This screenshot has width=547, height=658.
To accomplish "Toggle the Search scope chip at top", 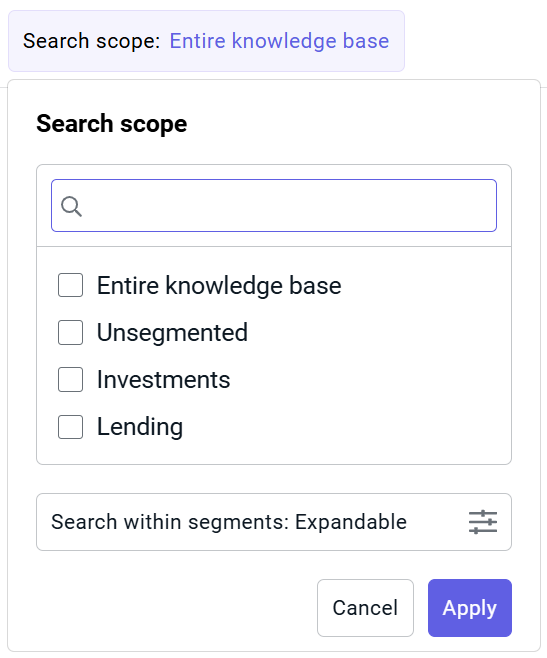I will coord(206,41).
